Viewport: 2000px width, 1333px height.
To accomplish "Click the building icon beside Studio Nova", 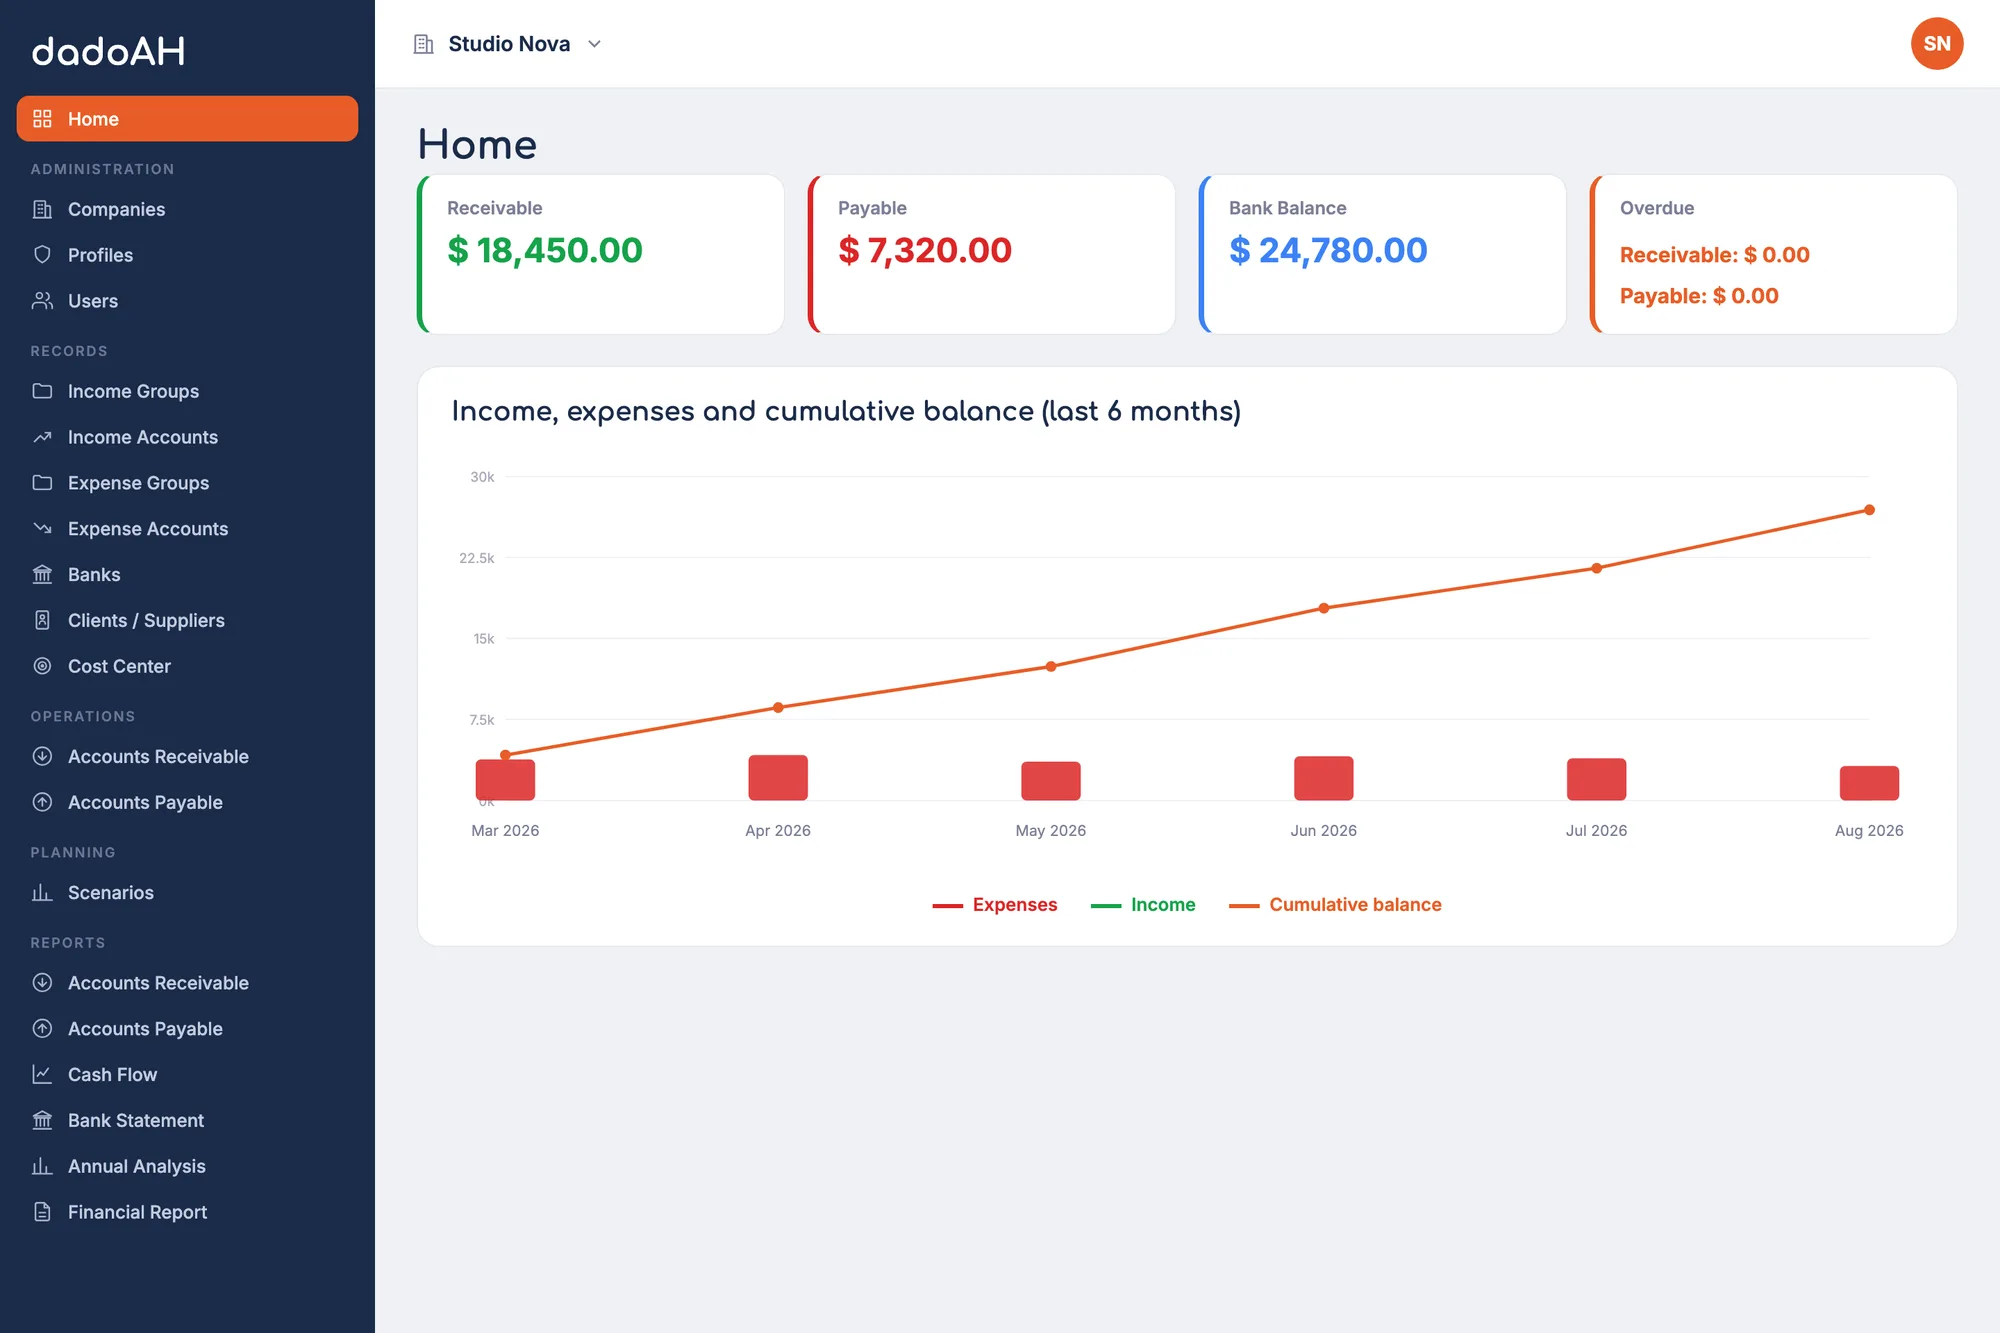I will point(424,44).
